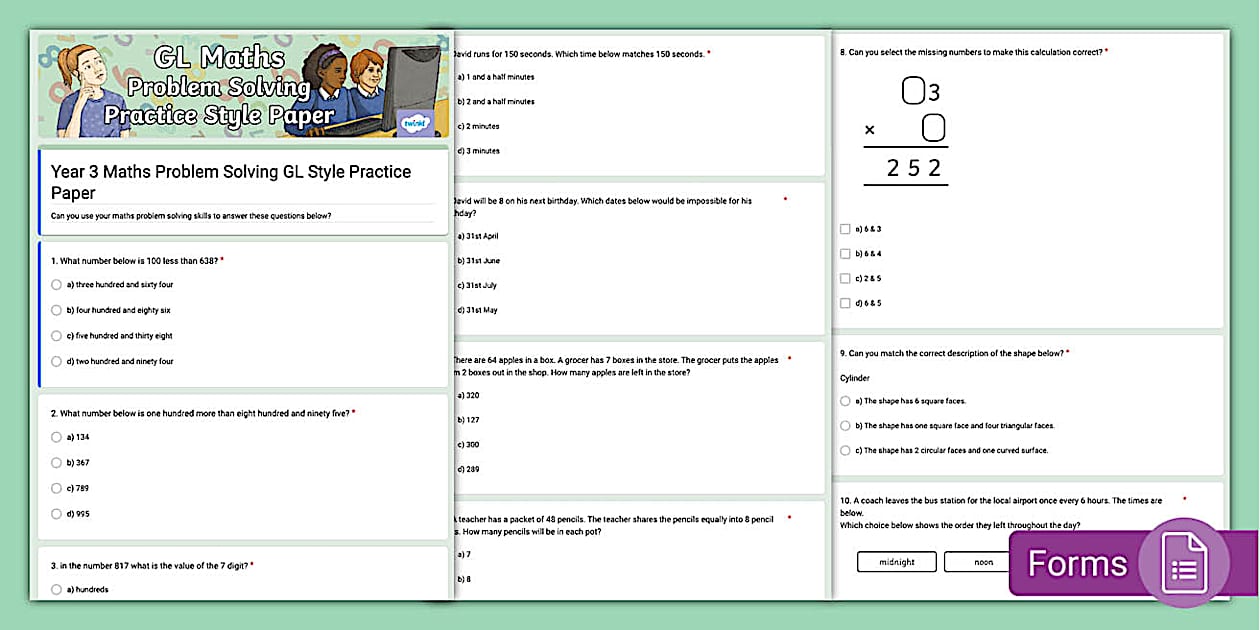Select "three hundred and sixty four" for question 1
The height and width of the screenshot is (630, 1260).
coord(56,284)
